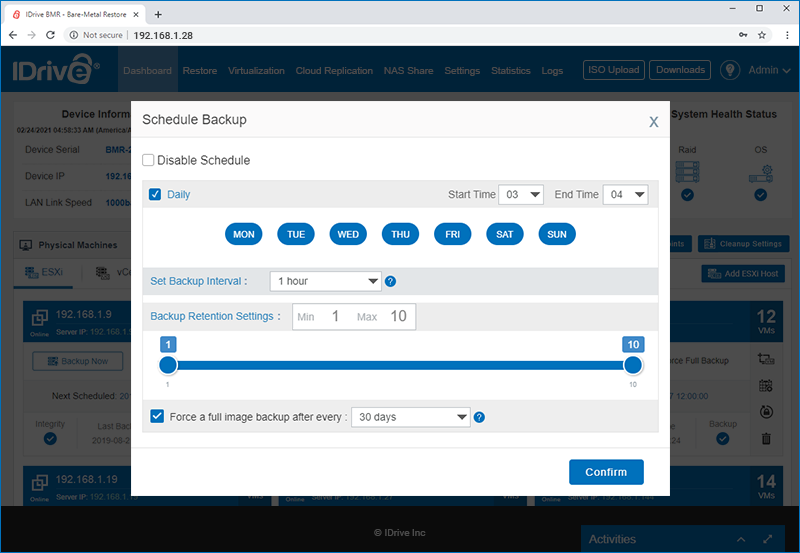Screen dimensions: 800x553
Task: Close the IDrive BMR browser tab
Action: point(136,14)
